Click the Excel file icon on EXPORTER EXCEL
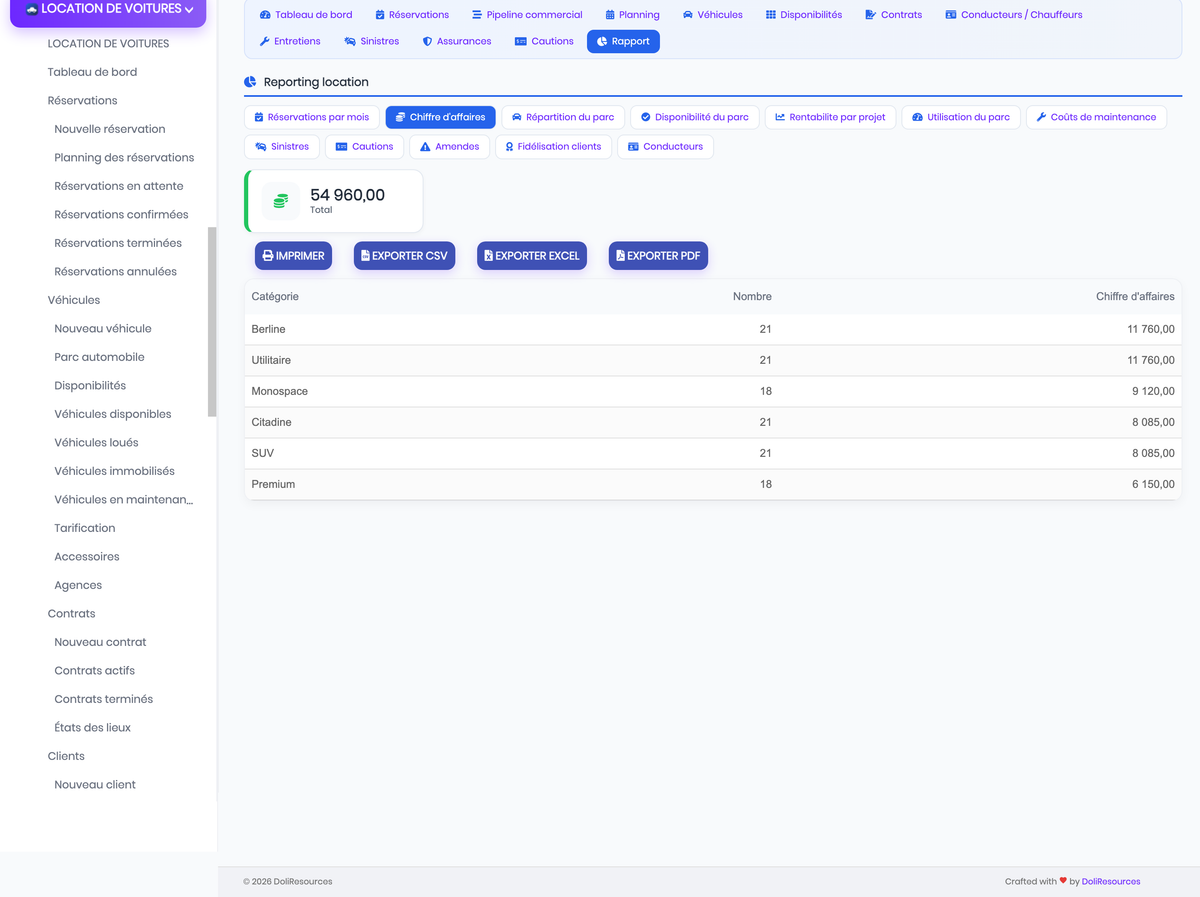 pos(488,256)
